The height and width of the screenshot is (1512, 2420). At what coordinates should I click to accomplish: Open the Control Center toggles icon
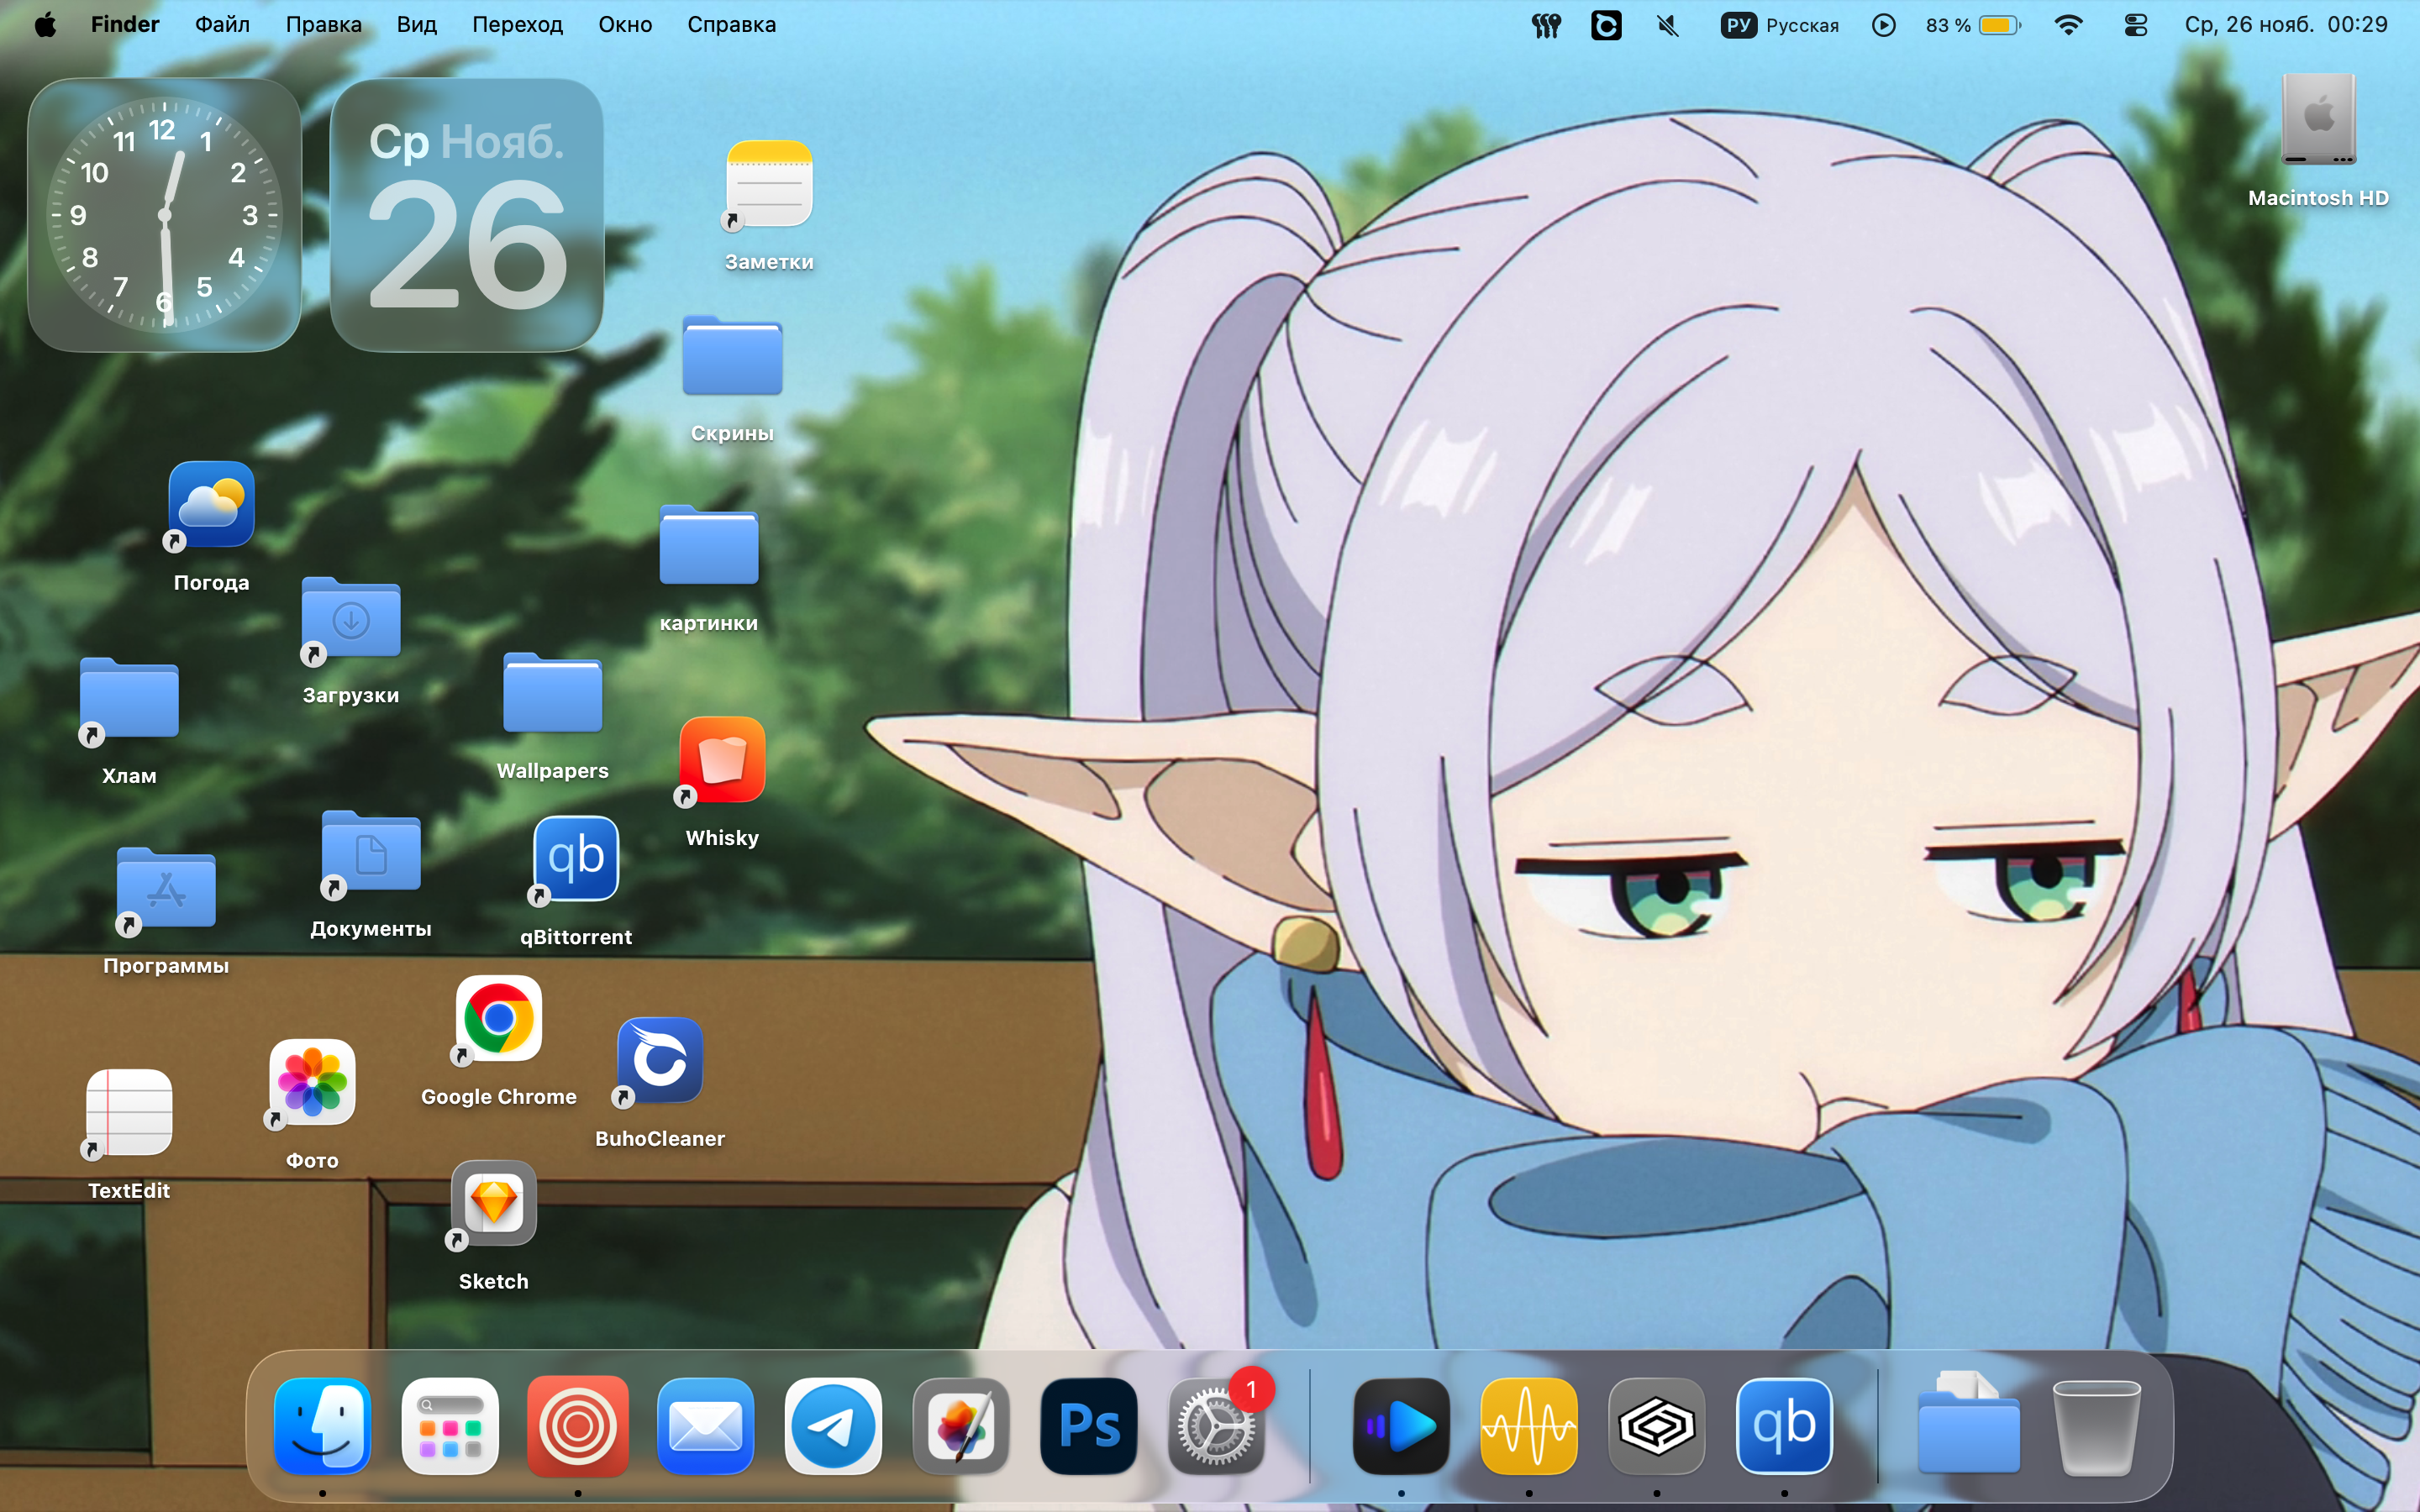(x=2135, y=25)
